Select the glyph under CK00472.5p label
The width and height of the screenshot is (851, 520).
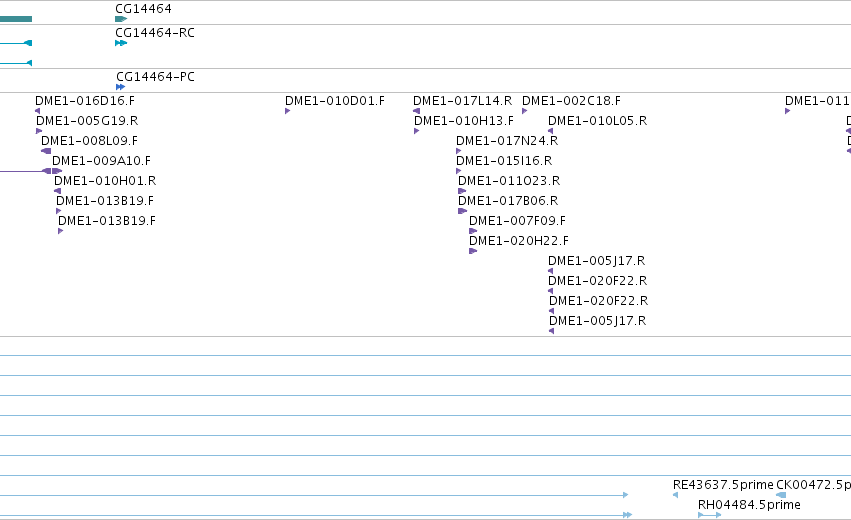[x=781, y=495]
